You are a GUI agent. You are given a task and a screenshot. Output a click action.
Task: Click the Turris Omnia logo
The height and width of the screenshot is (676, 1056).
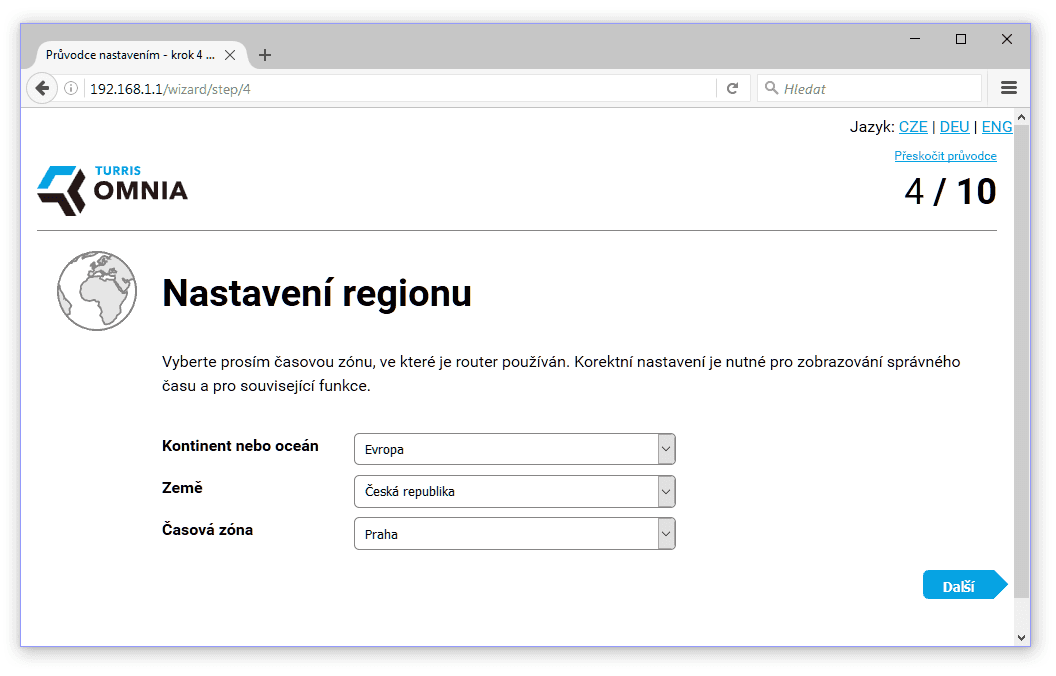coord(112,191)
